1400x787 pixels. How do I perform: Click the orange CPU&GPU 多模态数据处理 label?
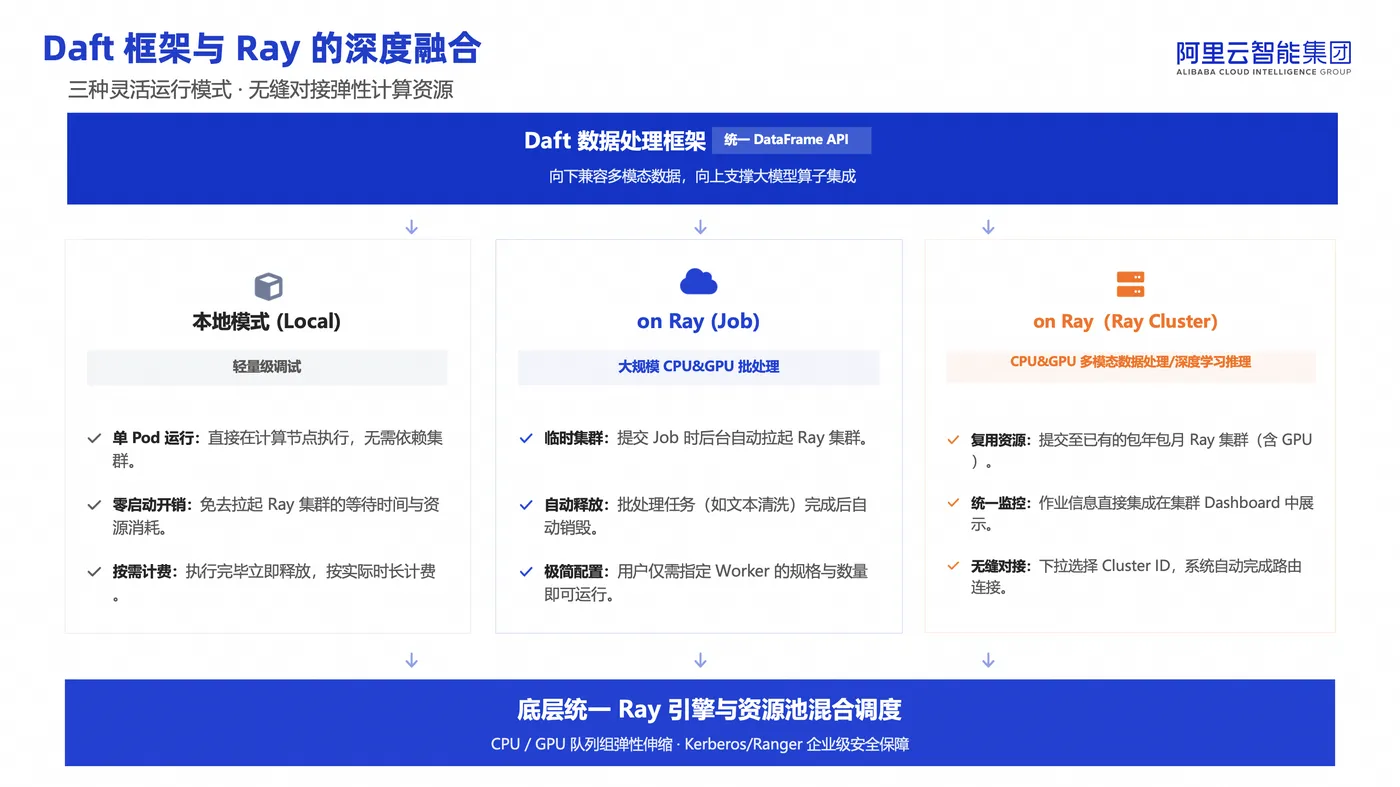point(1130,362)
